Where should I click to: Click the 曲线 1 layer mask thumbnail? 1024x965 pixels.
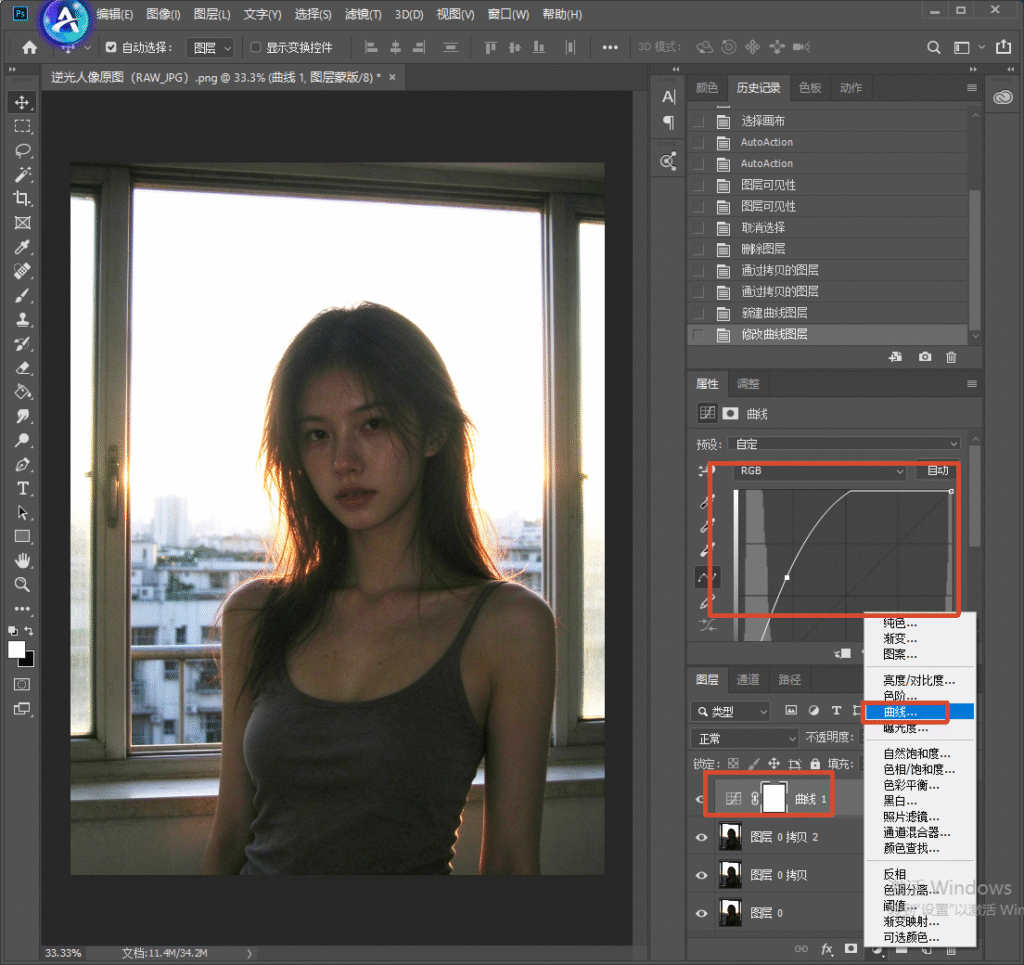(x=774, y=799)
